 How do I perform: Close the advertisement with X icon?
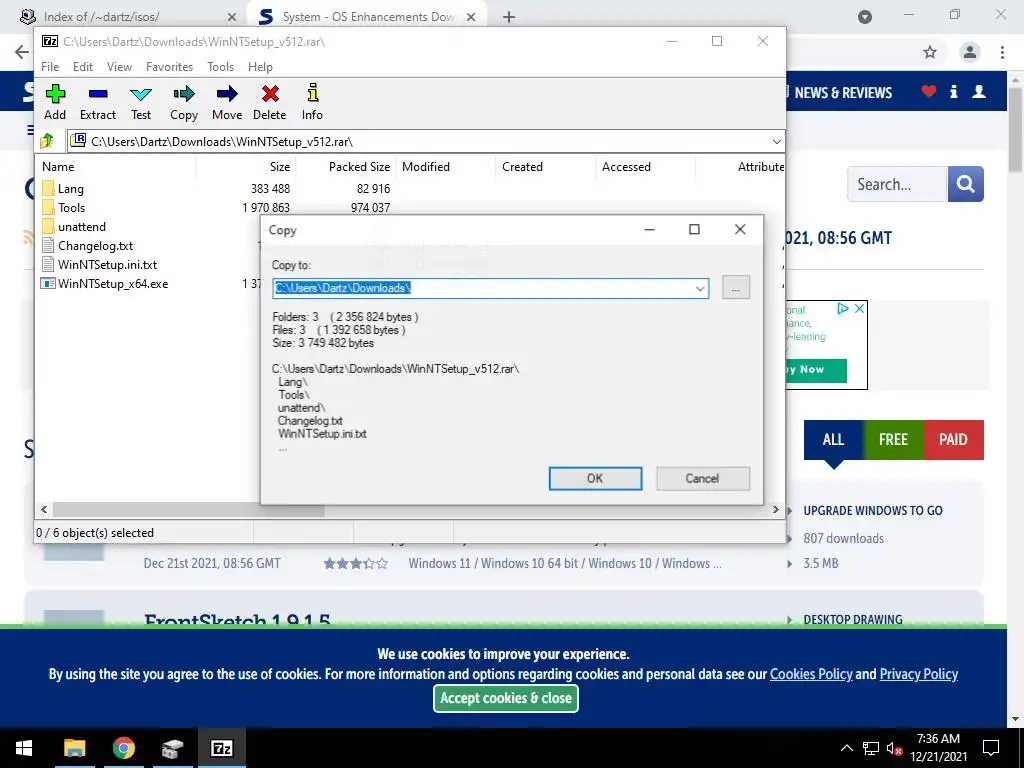859,308
